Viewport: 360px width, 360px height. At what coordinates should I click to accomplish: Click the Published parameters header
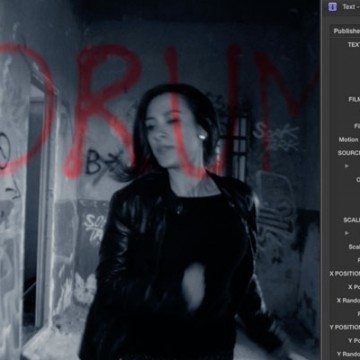click(347, 31)
